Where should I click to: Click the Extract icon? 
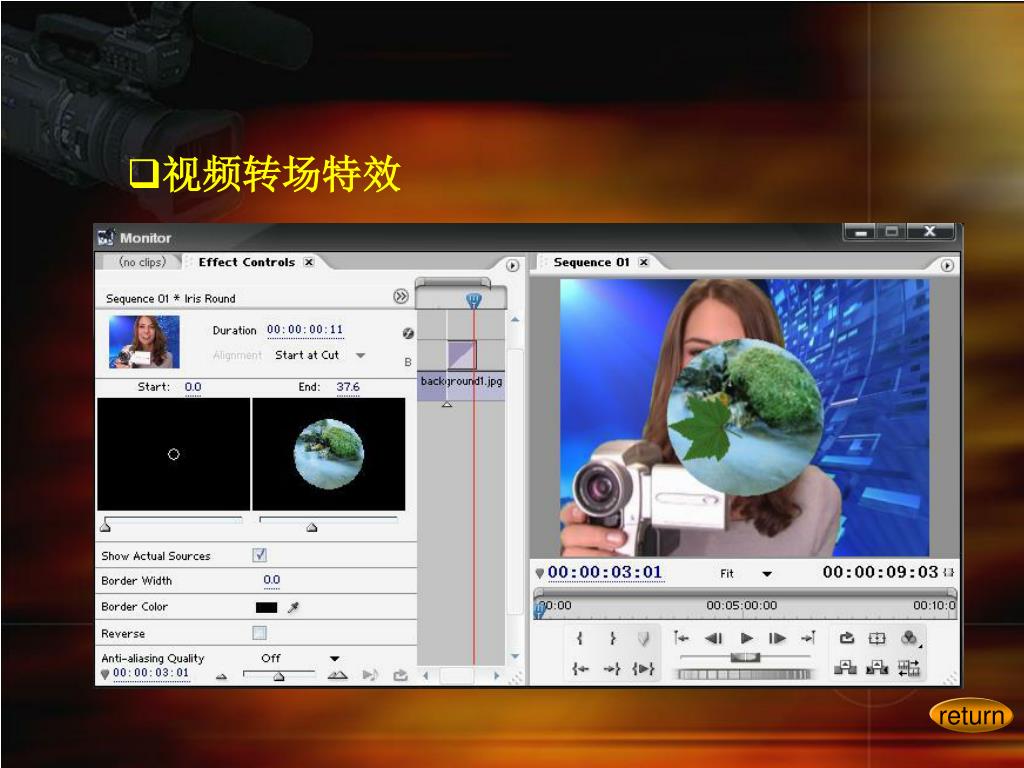pos(877,667)
